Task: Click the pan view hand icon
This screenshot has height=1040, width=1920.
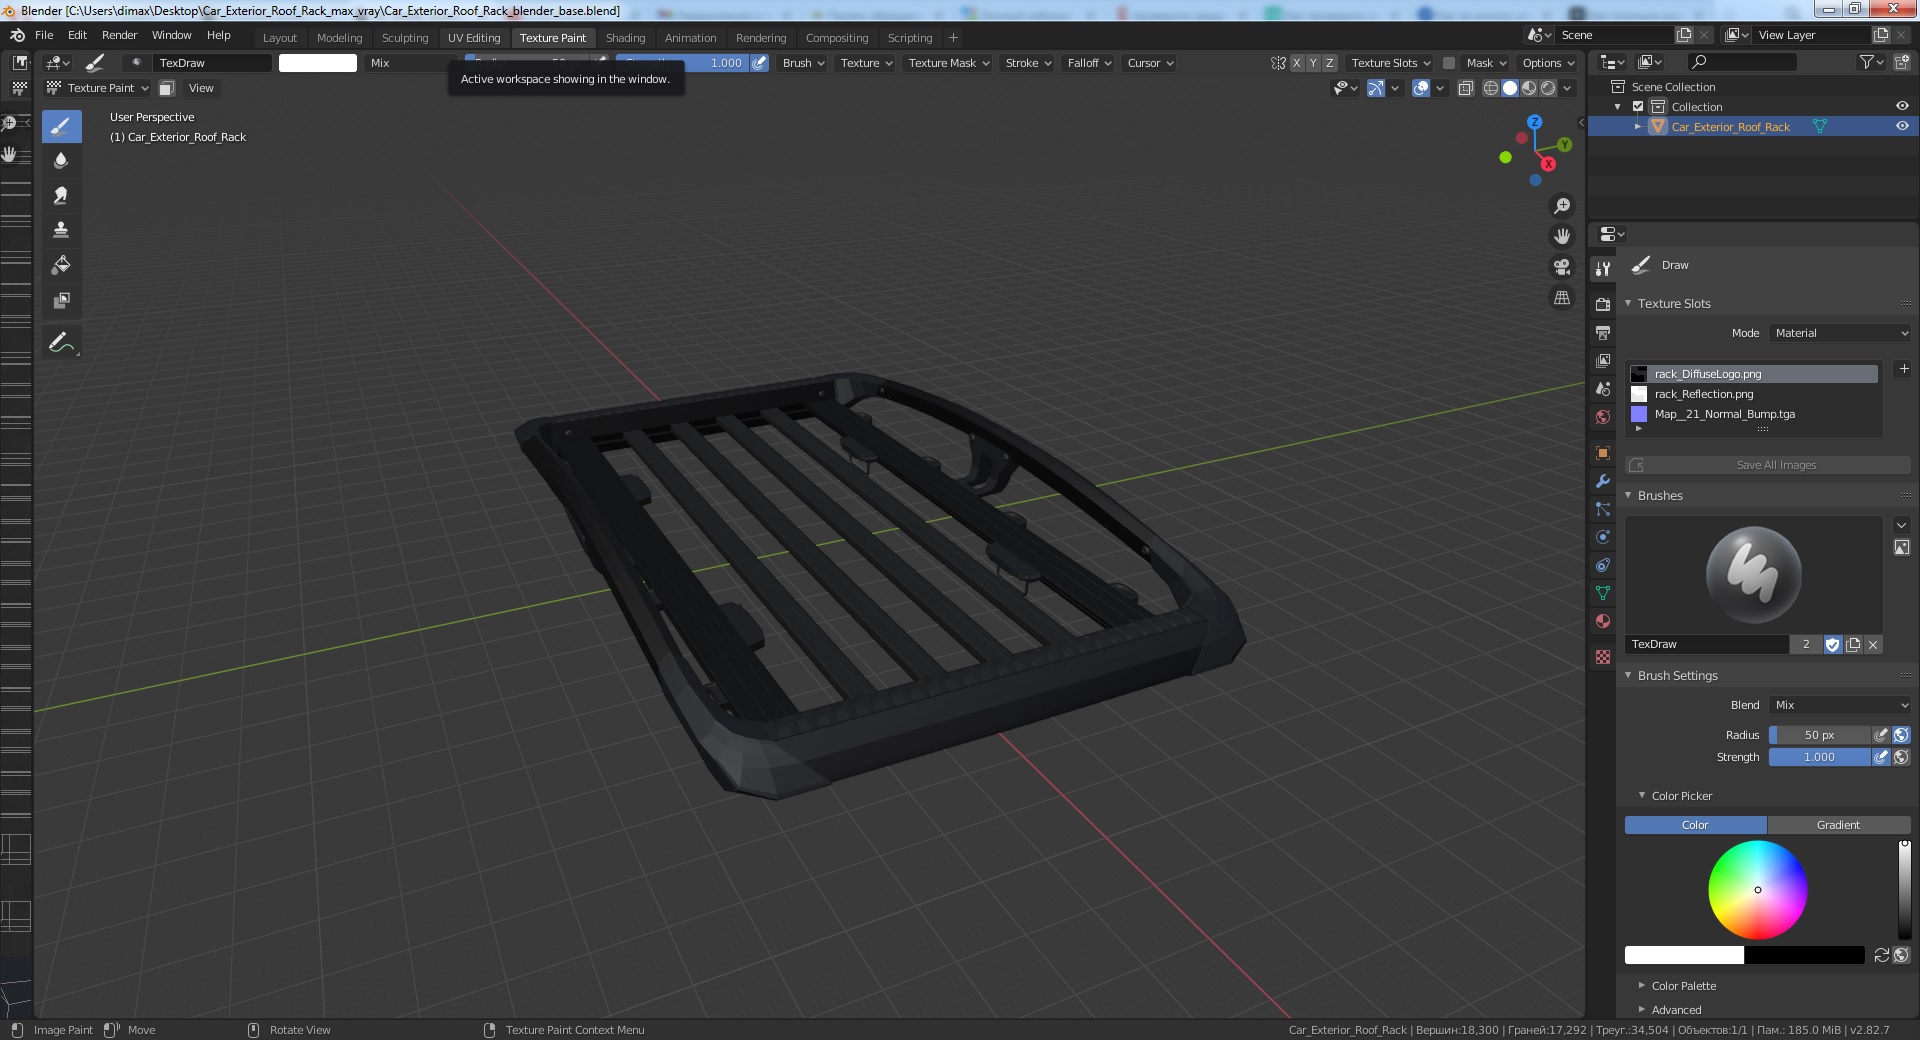Action: 1562,237
